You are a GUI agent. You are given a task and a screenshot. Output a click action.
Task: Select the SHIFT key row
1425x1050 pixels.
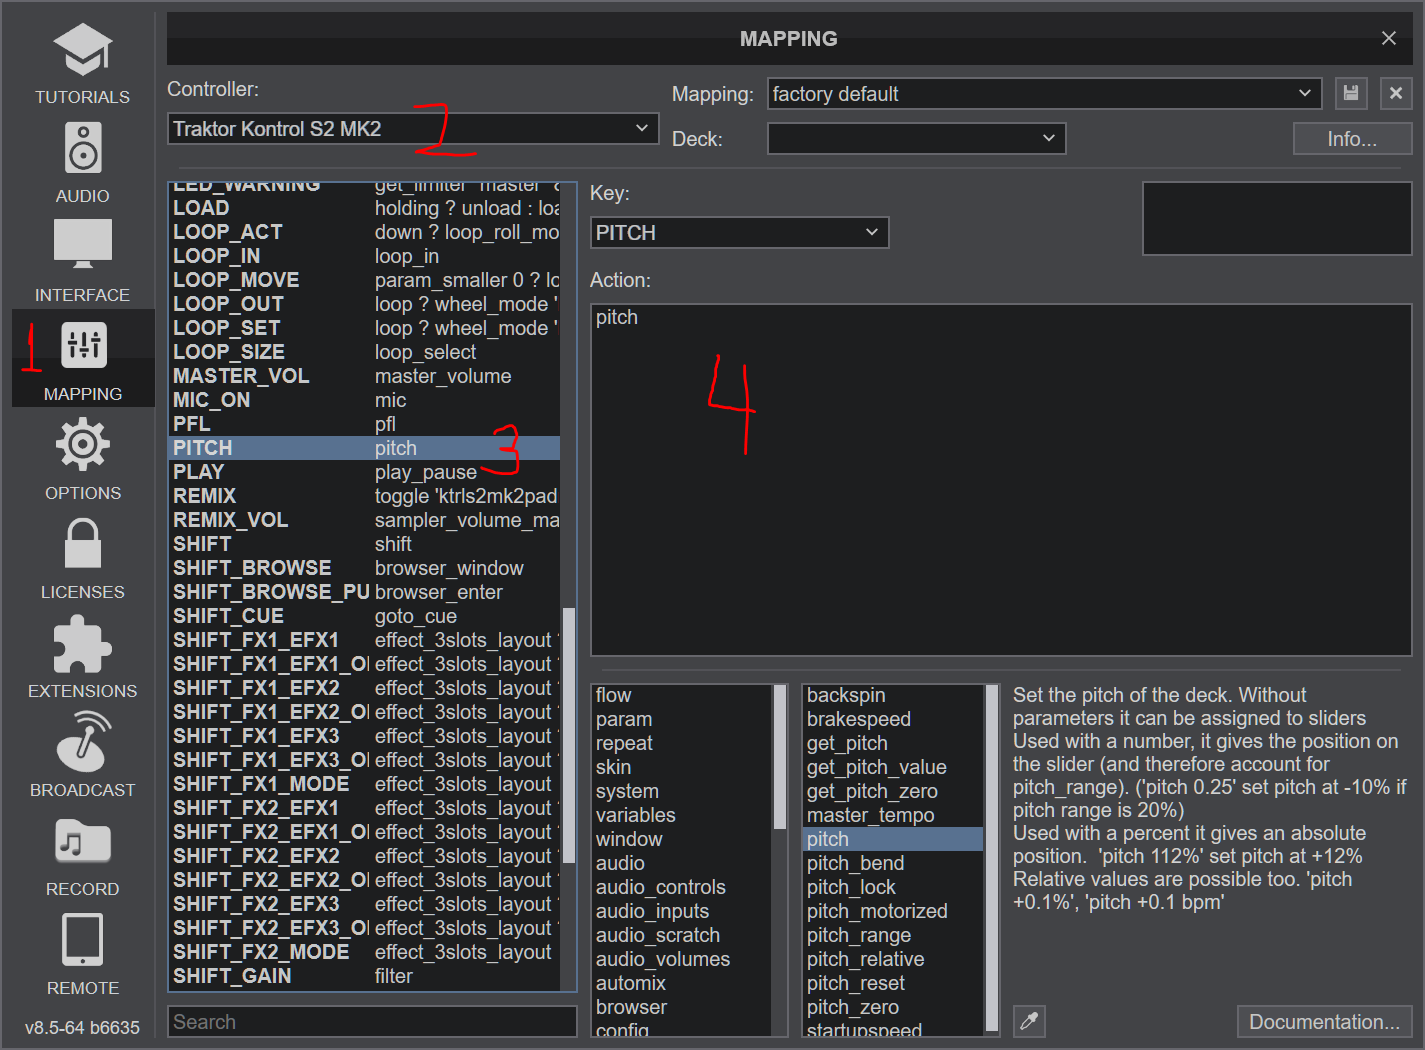[x=365, y=544]
